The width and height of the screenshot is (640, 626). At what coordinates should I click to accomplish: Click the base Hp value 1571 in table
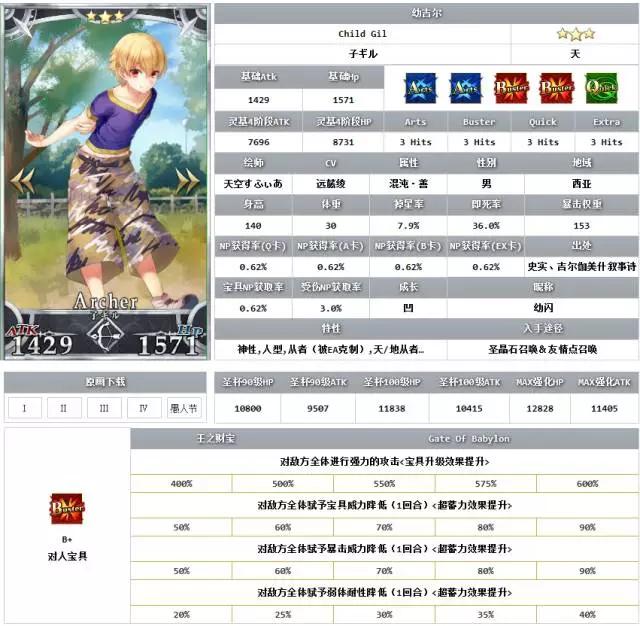(343, 100)
